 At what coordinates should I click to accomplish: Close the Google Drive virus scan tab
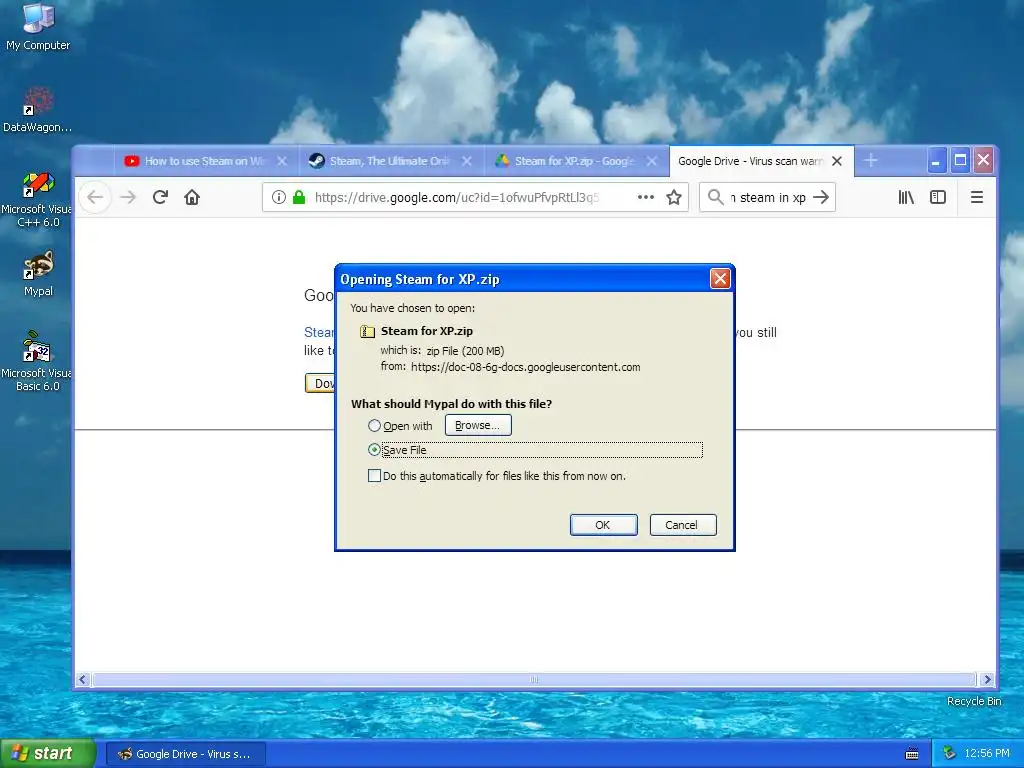tap(837, 161)
